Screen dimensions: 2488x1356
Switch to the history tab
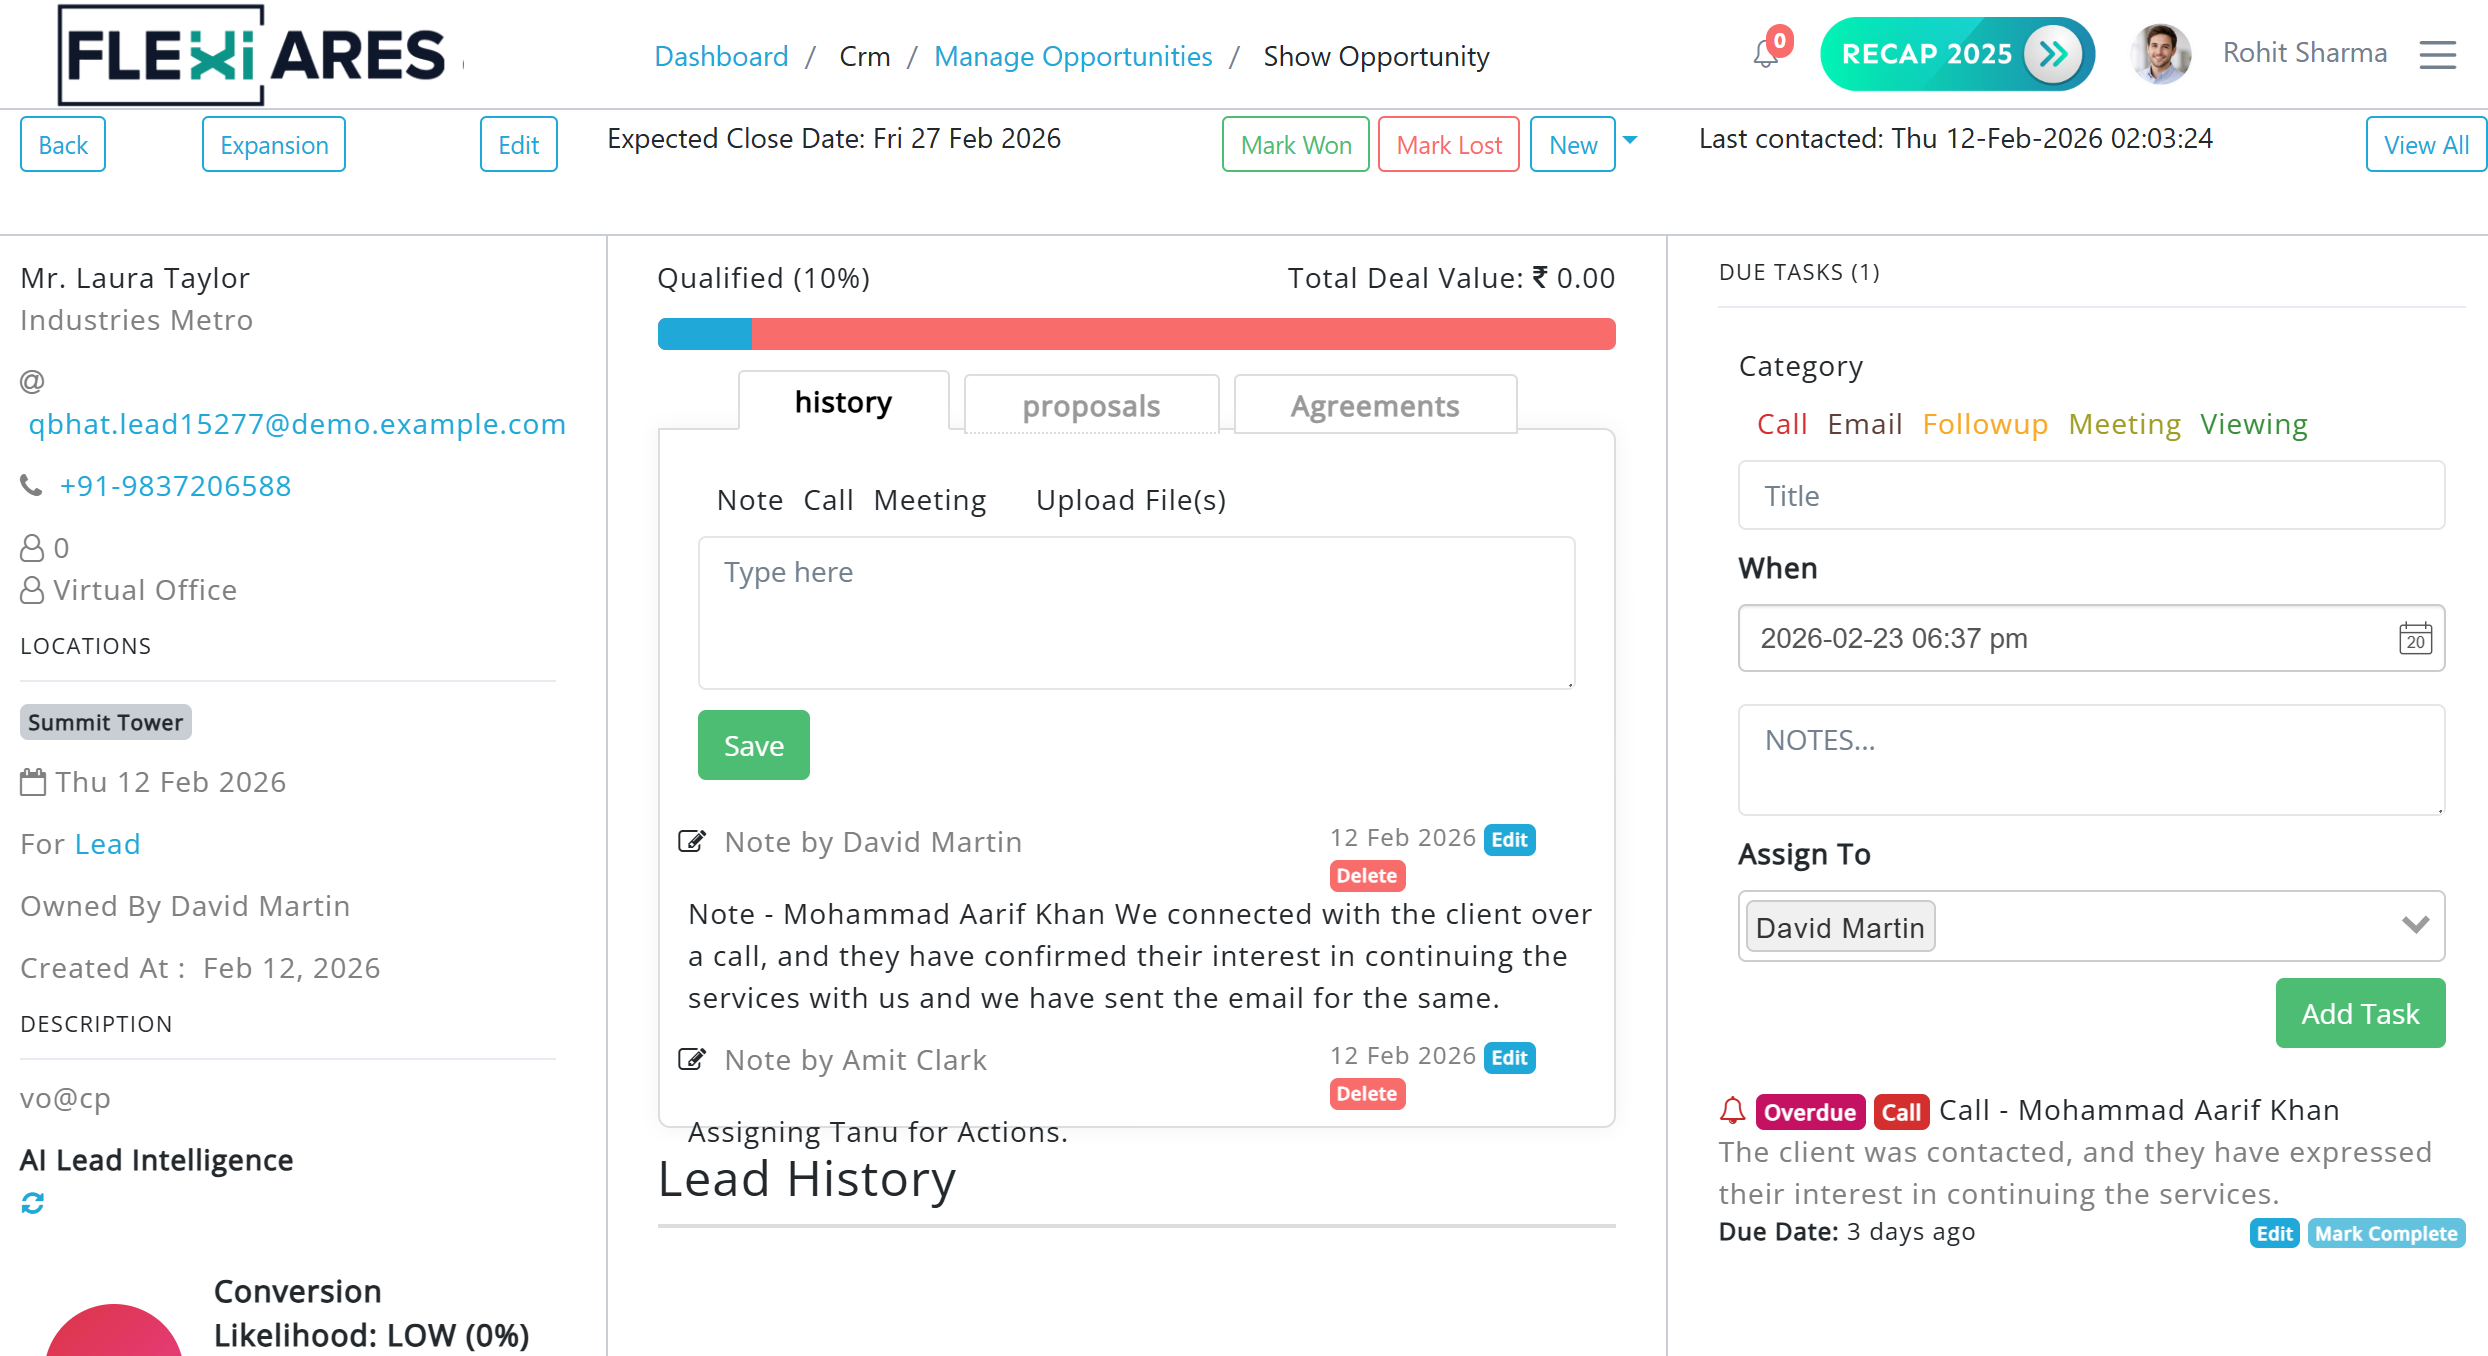[x=843, y=402]
